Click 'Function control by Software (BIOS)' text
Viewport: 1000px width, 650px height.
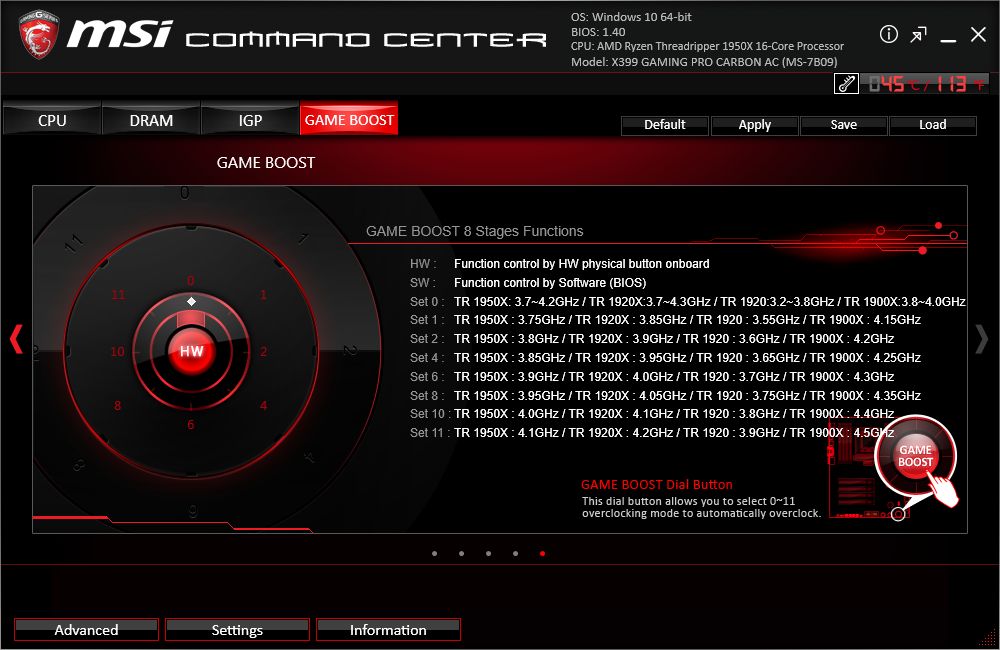pyautogui.click(x=550, y=283)
